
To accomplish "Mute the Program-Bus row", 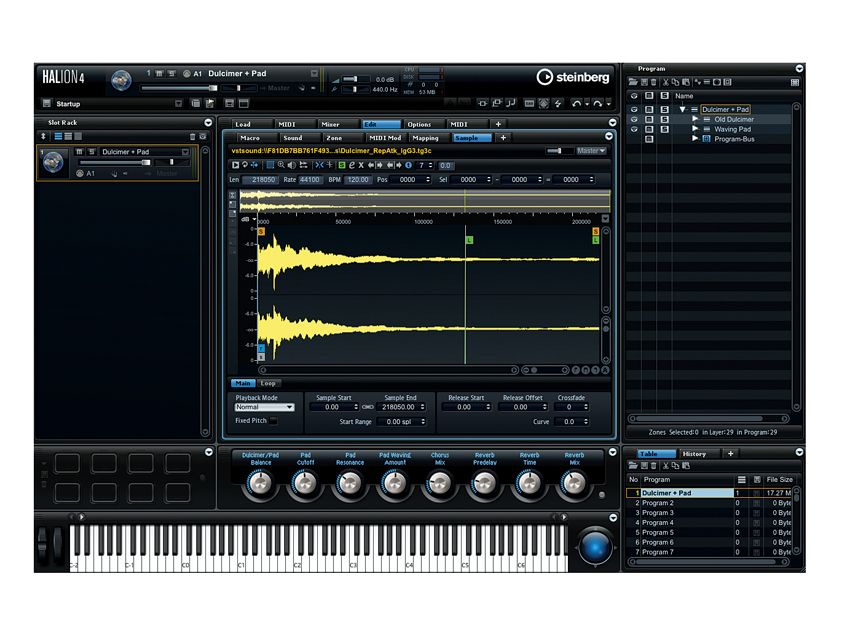I will point(649,139).
